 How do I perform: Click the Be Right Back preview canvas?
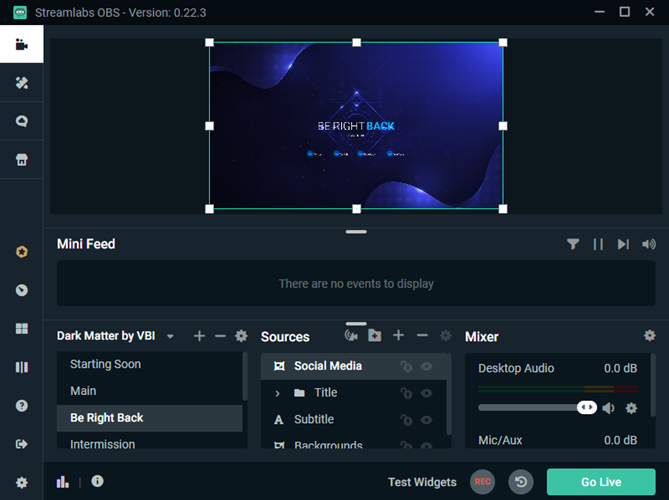tap(356, 125)
